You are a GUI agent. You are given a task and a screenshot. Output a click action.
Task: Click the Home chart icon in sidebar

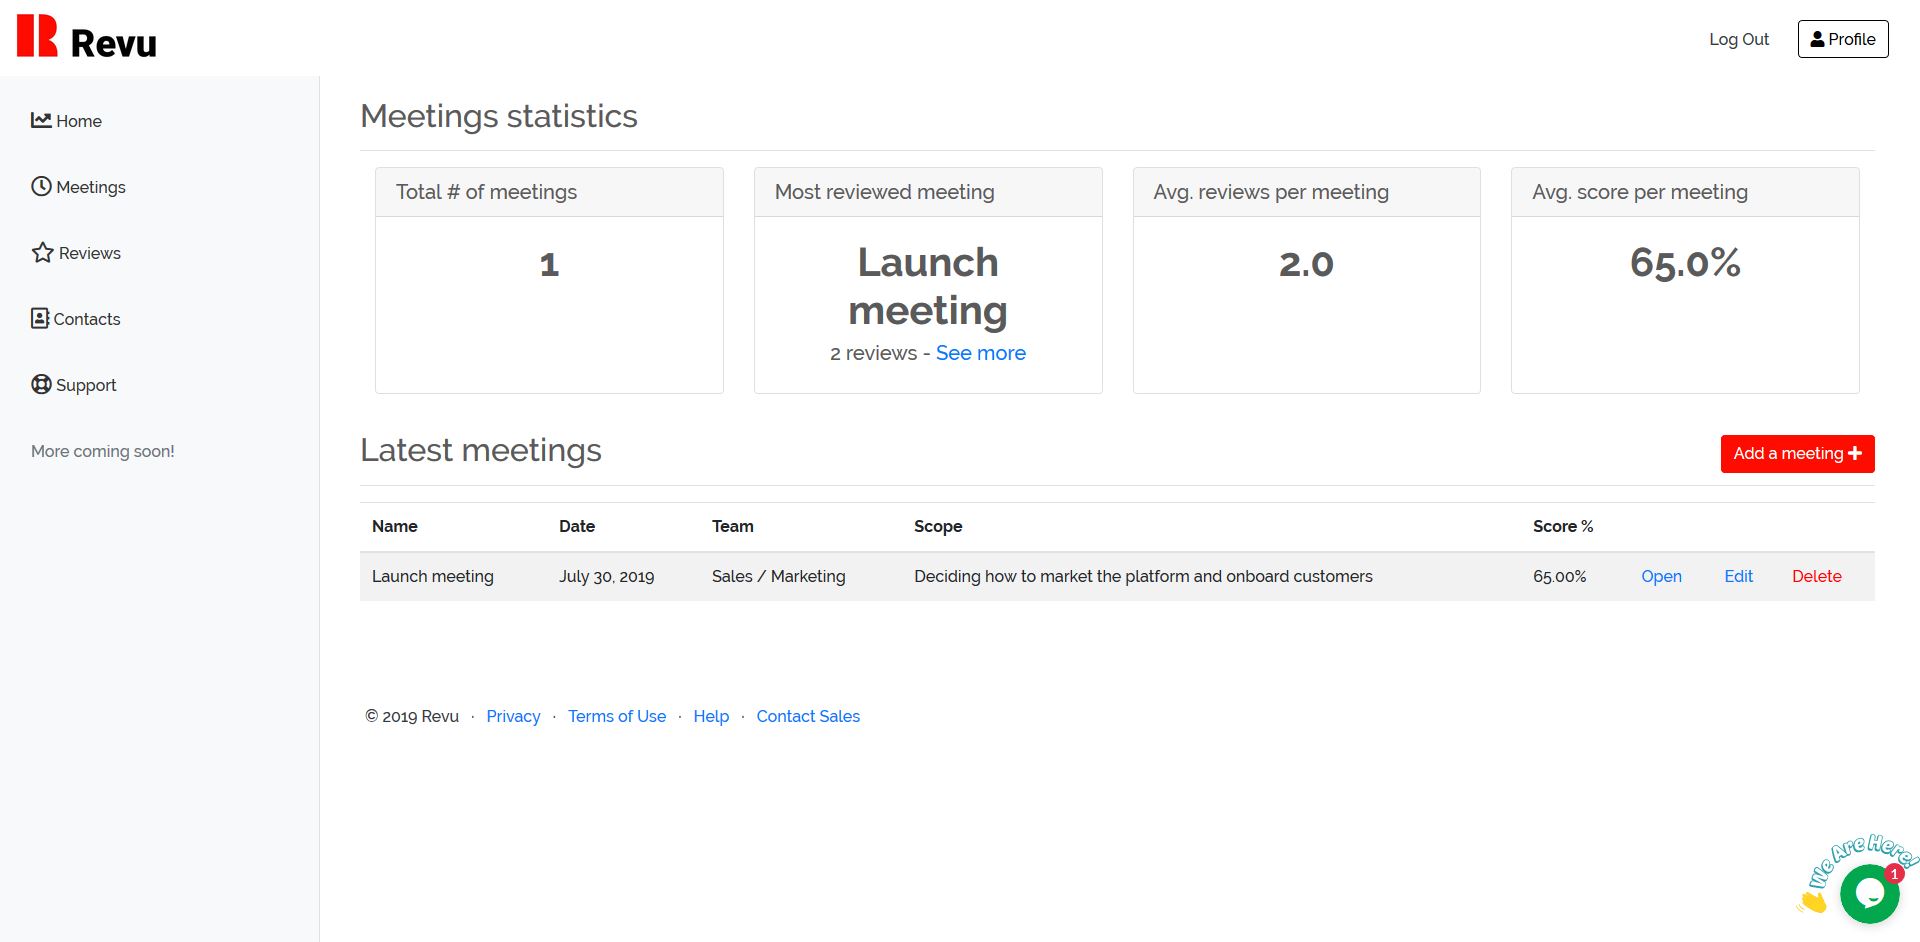pyautogui.click(x=41, y=120)
